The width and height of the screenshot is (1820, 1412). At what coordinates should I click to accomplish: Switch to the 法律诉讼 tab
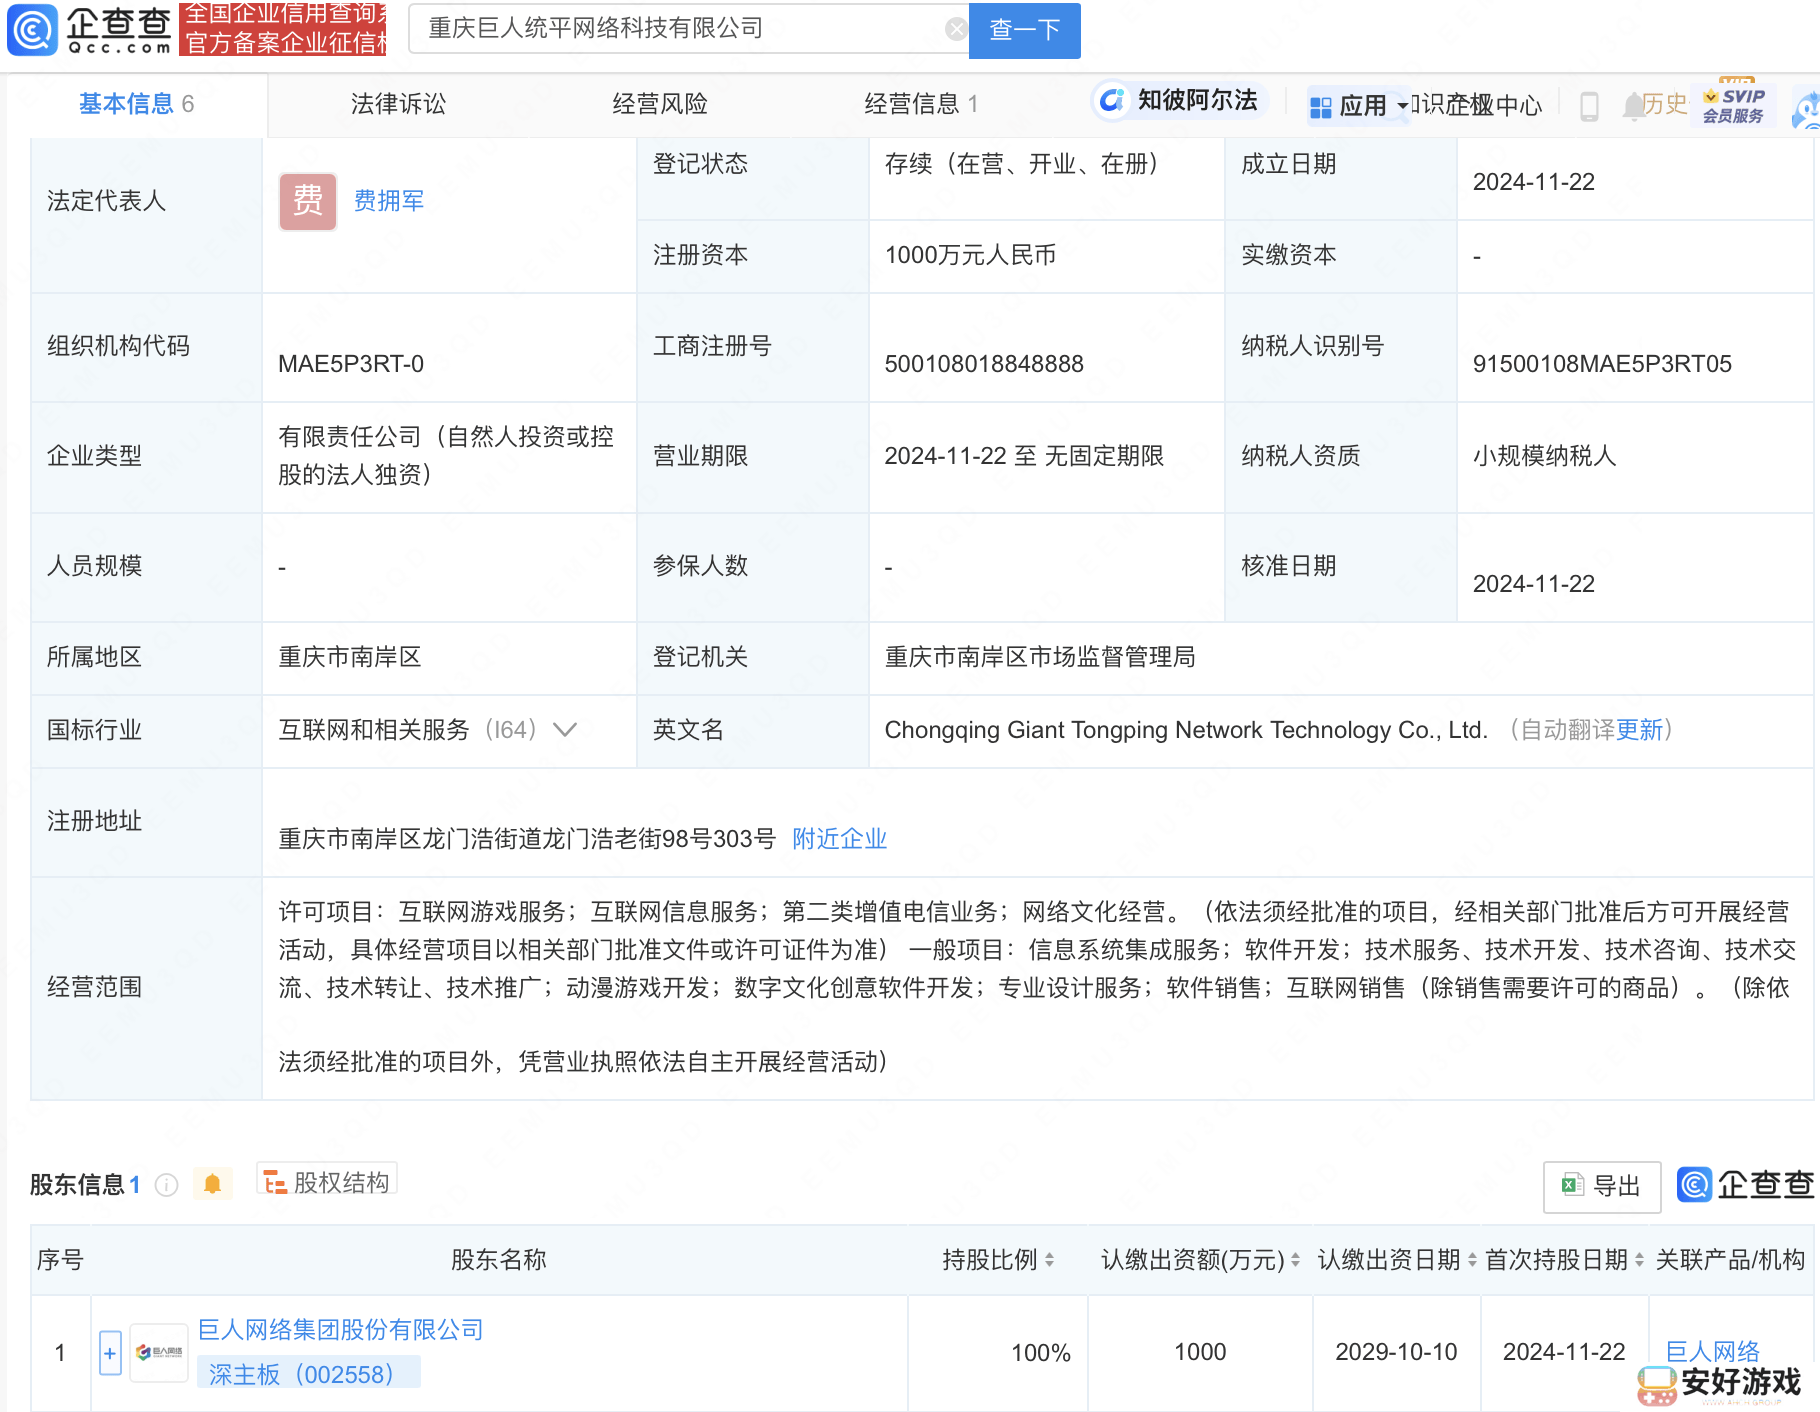pyautogui.click(x=398, y=104)
